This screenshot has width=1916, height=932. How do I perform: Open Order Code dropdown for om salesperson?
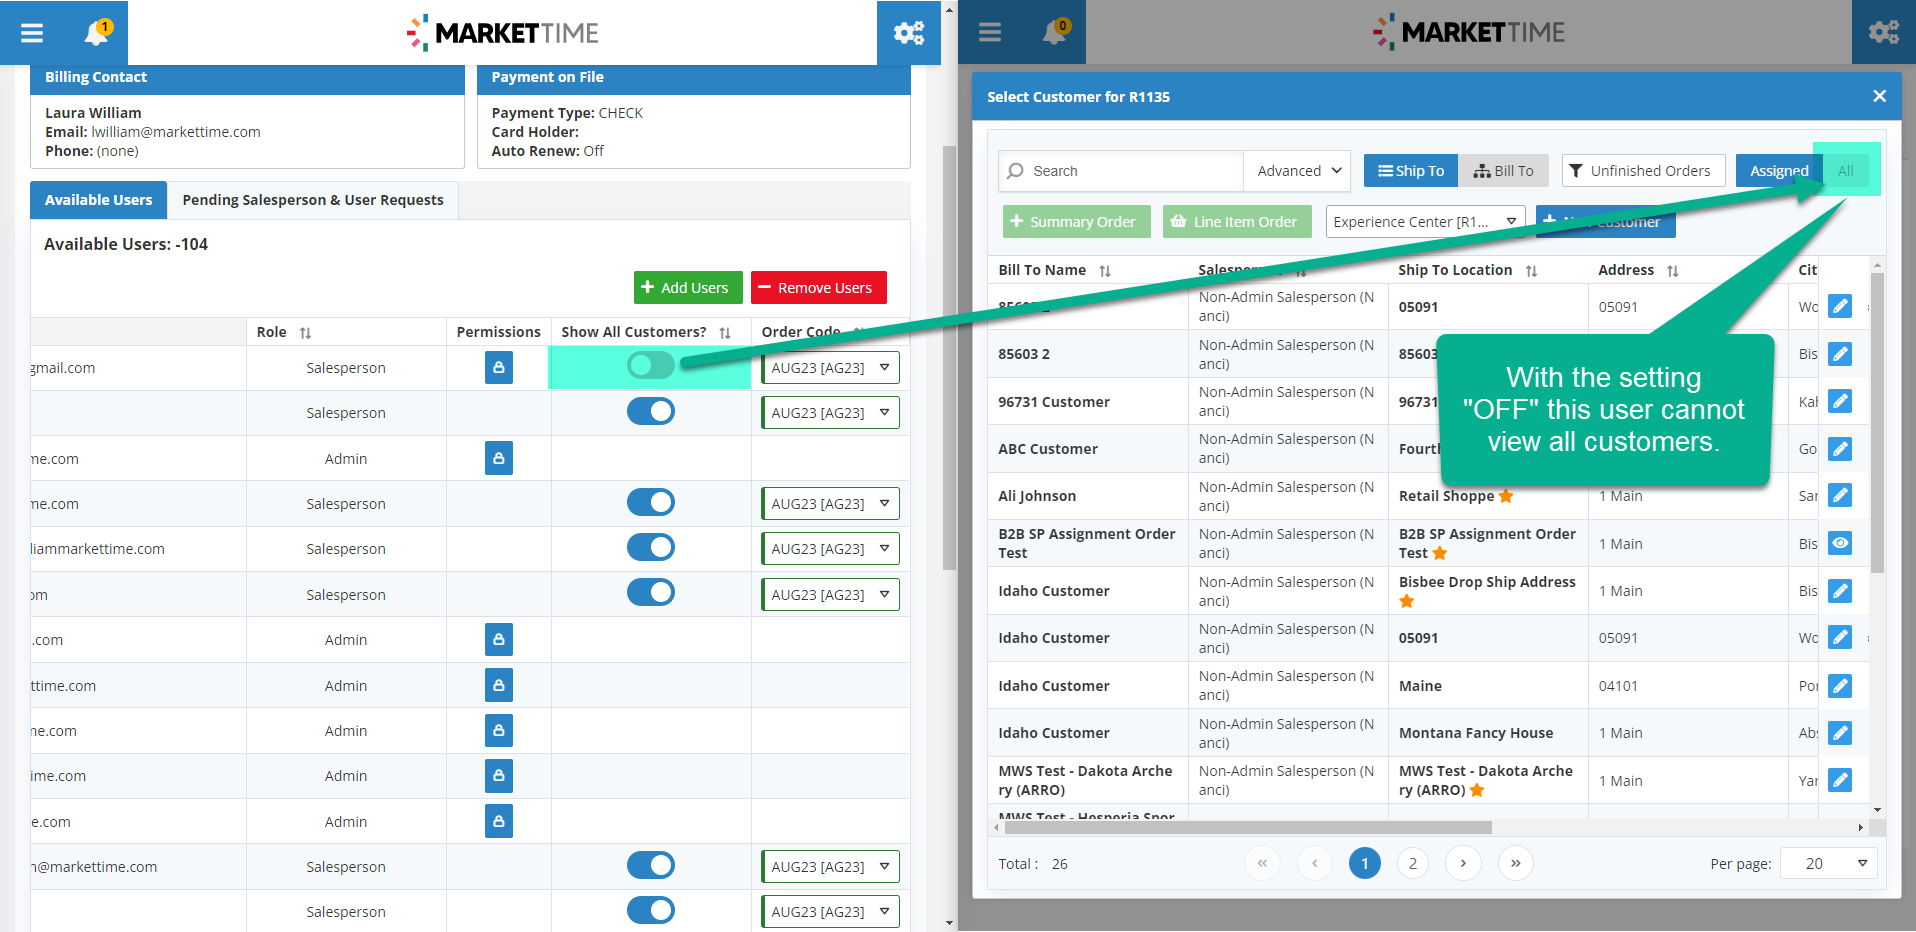point(830,595)
